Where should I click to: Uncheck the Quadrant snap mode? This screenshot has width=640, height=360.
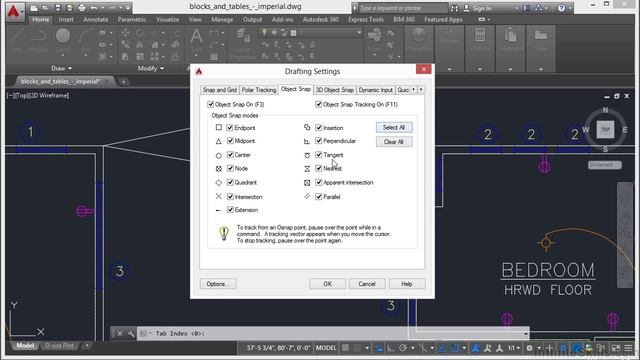coord(230,182)
